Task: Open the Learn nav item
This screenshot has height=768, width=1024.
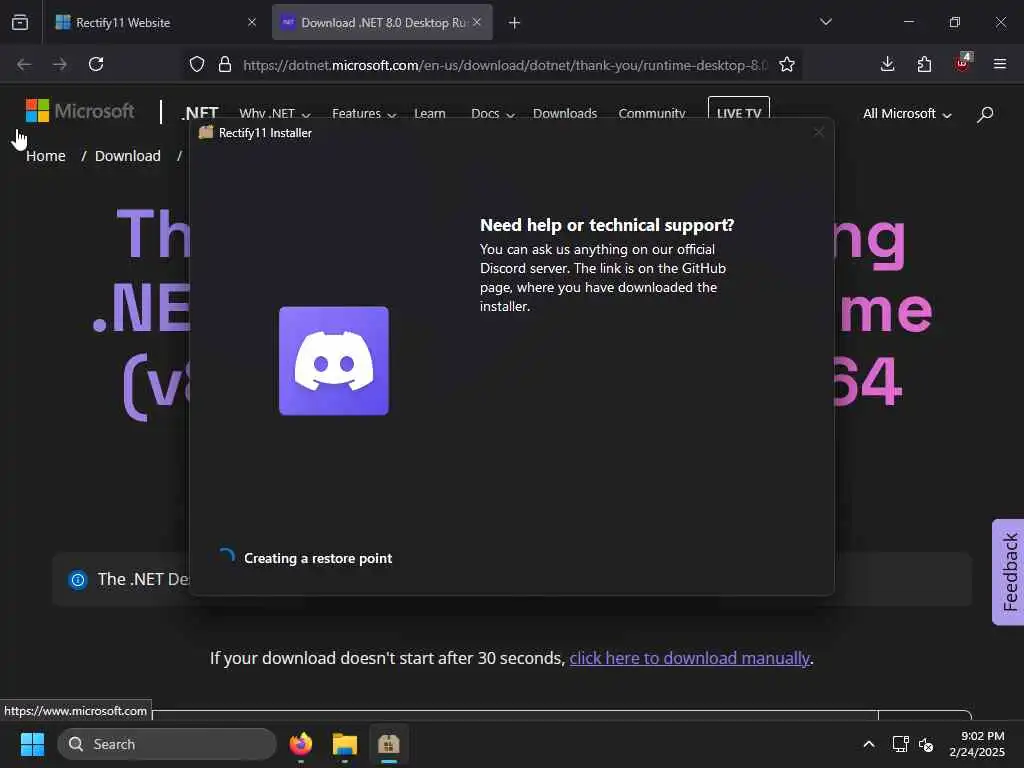Action: coord(430,114)
